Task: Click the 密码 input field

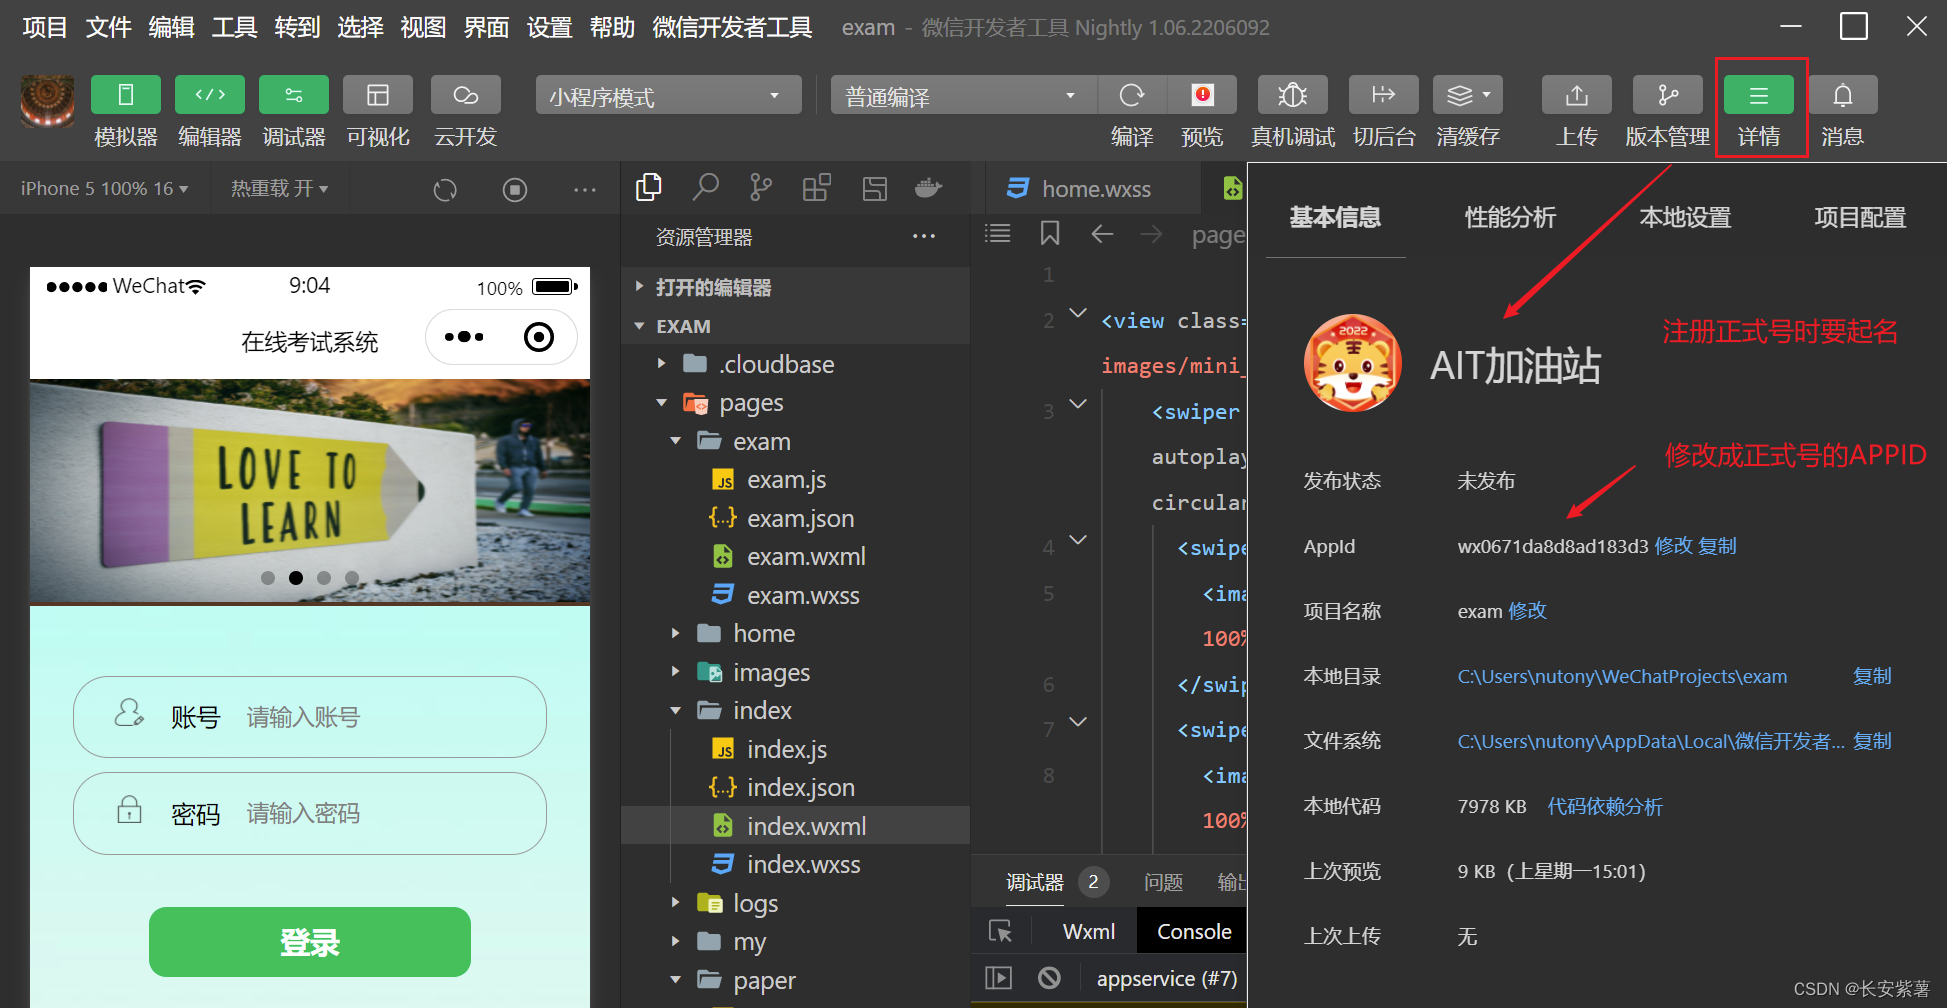Action: point(310,813)
